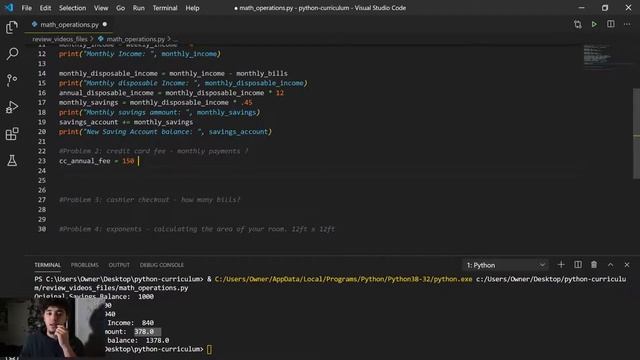This screenshot has height=360, width=640.
Task: Click monthly_disposable_income on line 14
Action: tap(108, 73)
